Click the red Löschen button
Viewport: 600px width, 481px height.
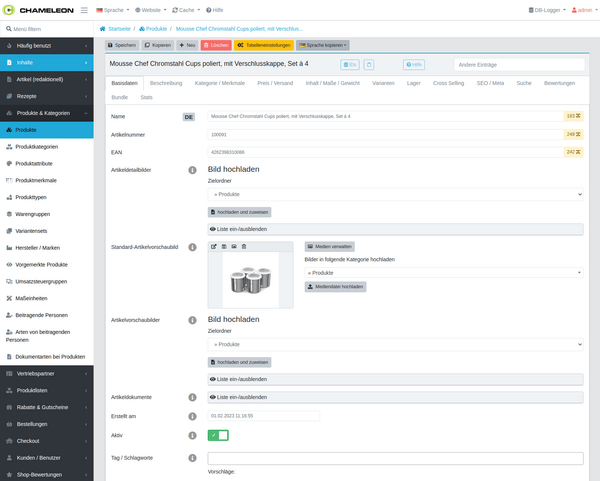coord(216,45)
